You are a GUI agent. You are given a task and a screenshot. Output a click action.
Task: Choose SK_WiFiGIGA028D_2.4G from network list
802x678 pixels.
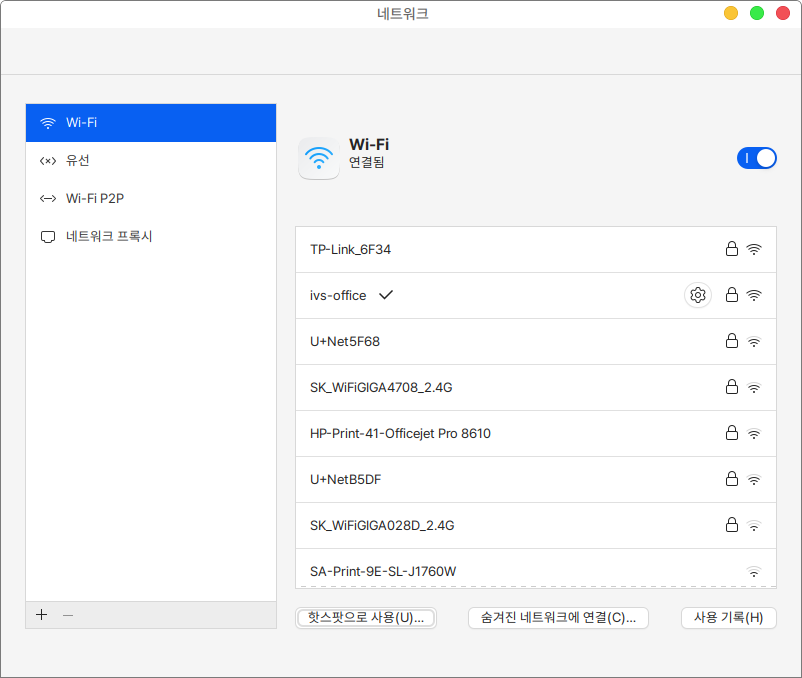point(388,525)
